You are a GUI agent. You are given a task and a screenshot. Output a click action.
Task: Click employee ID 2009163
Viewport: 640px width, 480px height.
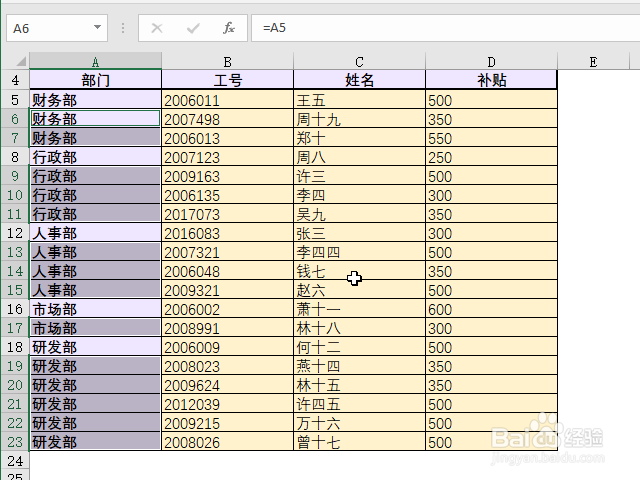click(x=192, y=176)
